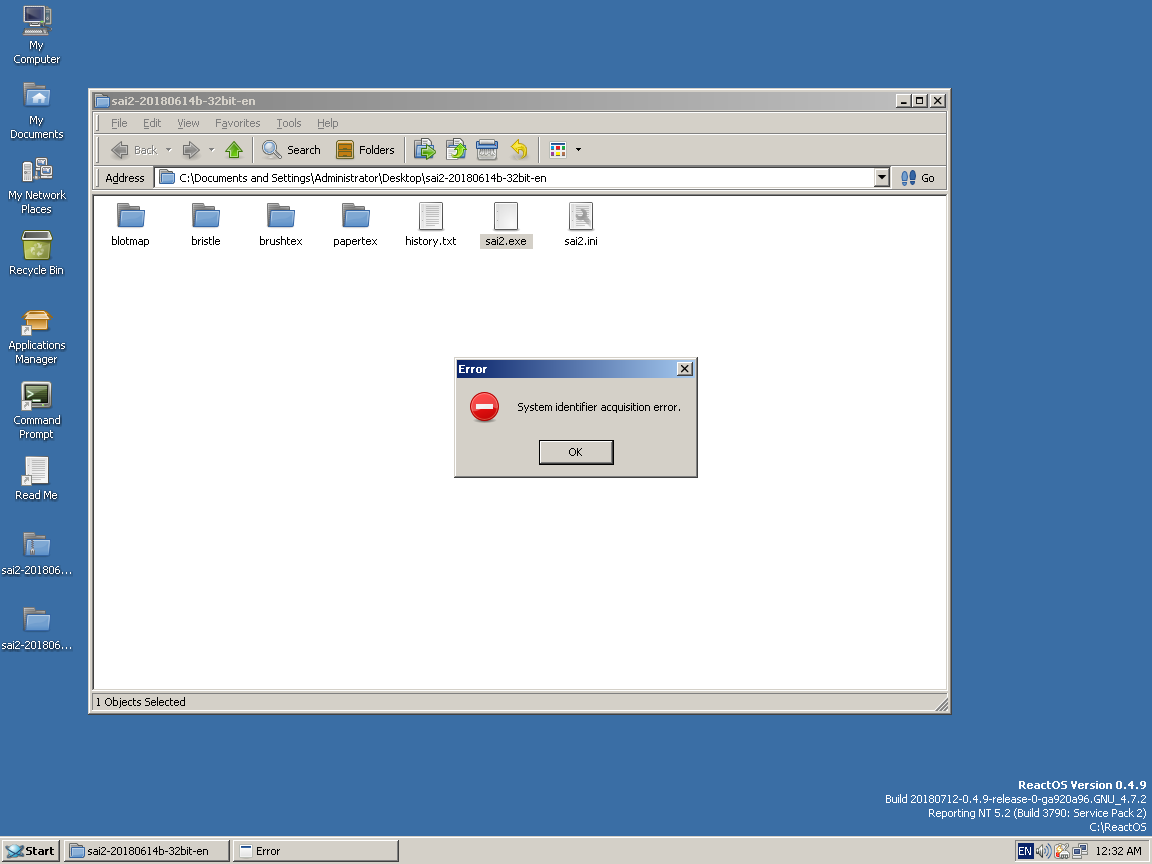The width and height of the screenshot is (1152, 864).
Task: Go up one folder level
Action: coord(234,150)
